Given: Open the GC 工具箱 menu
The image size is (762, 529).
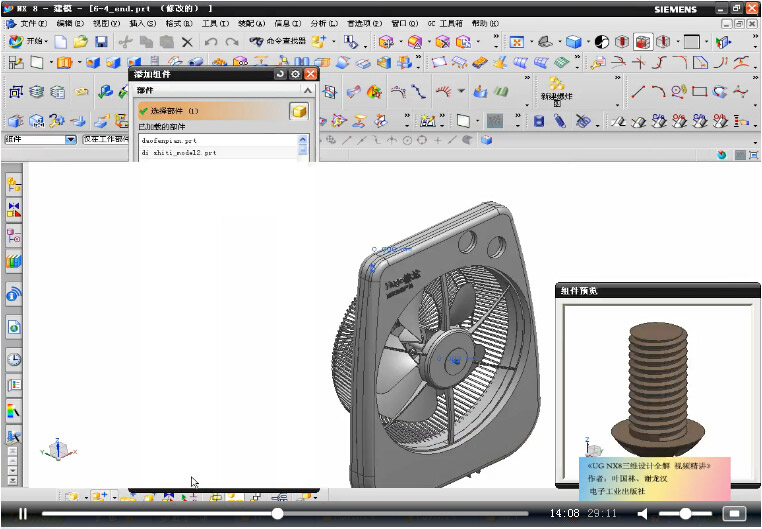Looking at the screenshot, I should pos(445,23).
